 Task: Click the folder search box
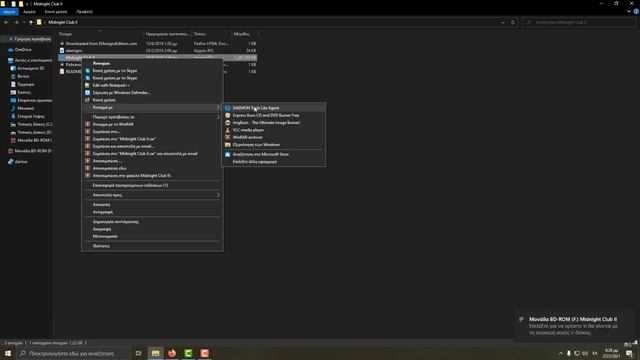(x=578, y=22)
